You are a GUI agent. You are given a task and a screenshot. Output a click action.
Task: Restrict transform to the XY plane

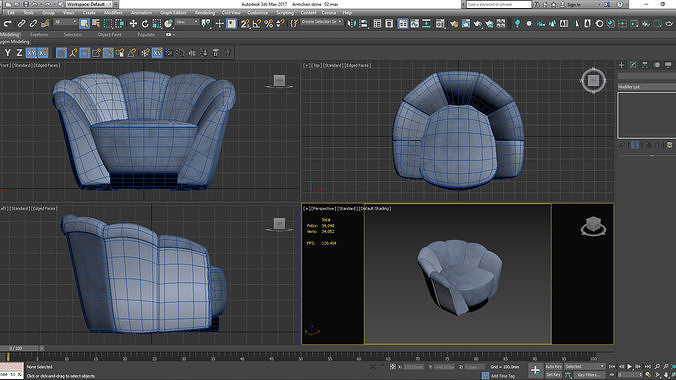click(x=31, y=53)
